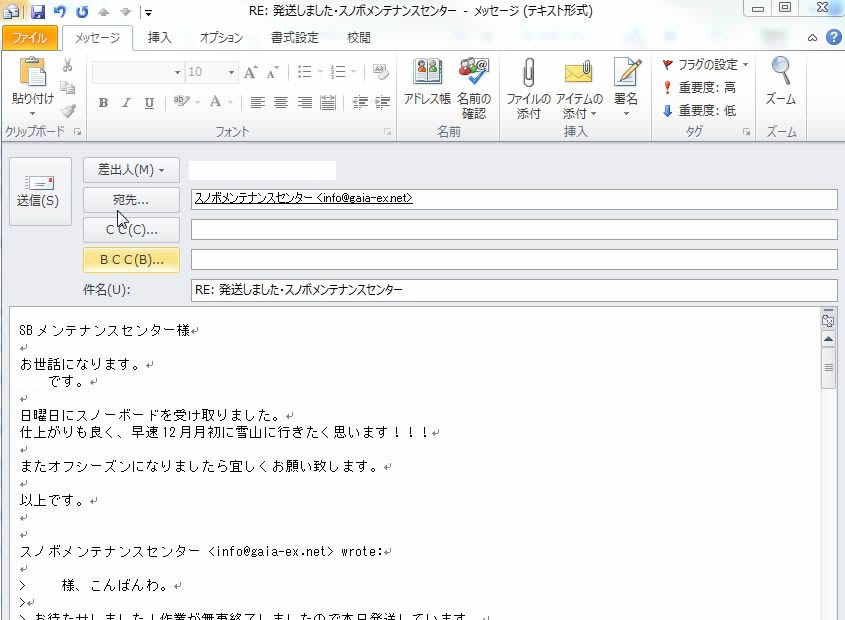Click the 宛先... recipients button
Image resolution: width=845 pixels, height=620 pixels.
131,200
